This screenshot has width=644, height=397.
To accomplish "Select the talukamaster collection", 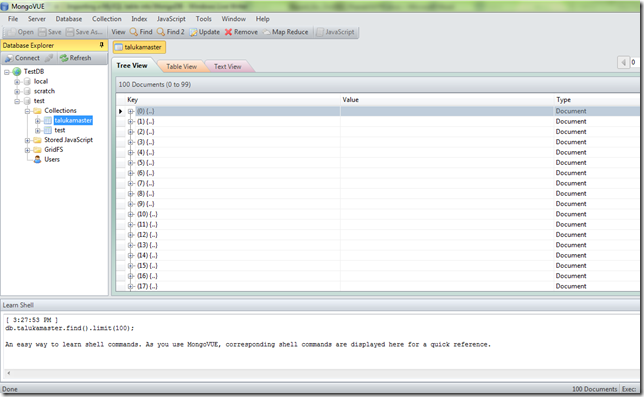I will click(x=73, y=120).
